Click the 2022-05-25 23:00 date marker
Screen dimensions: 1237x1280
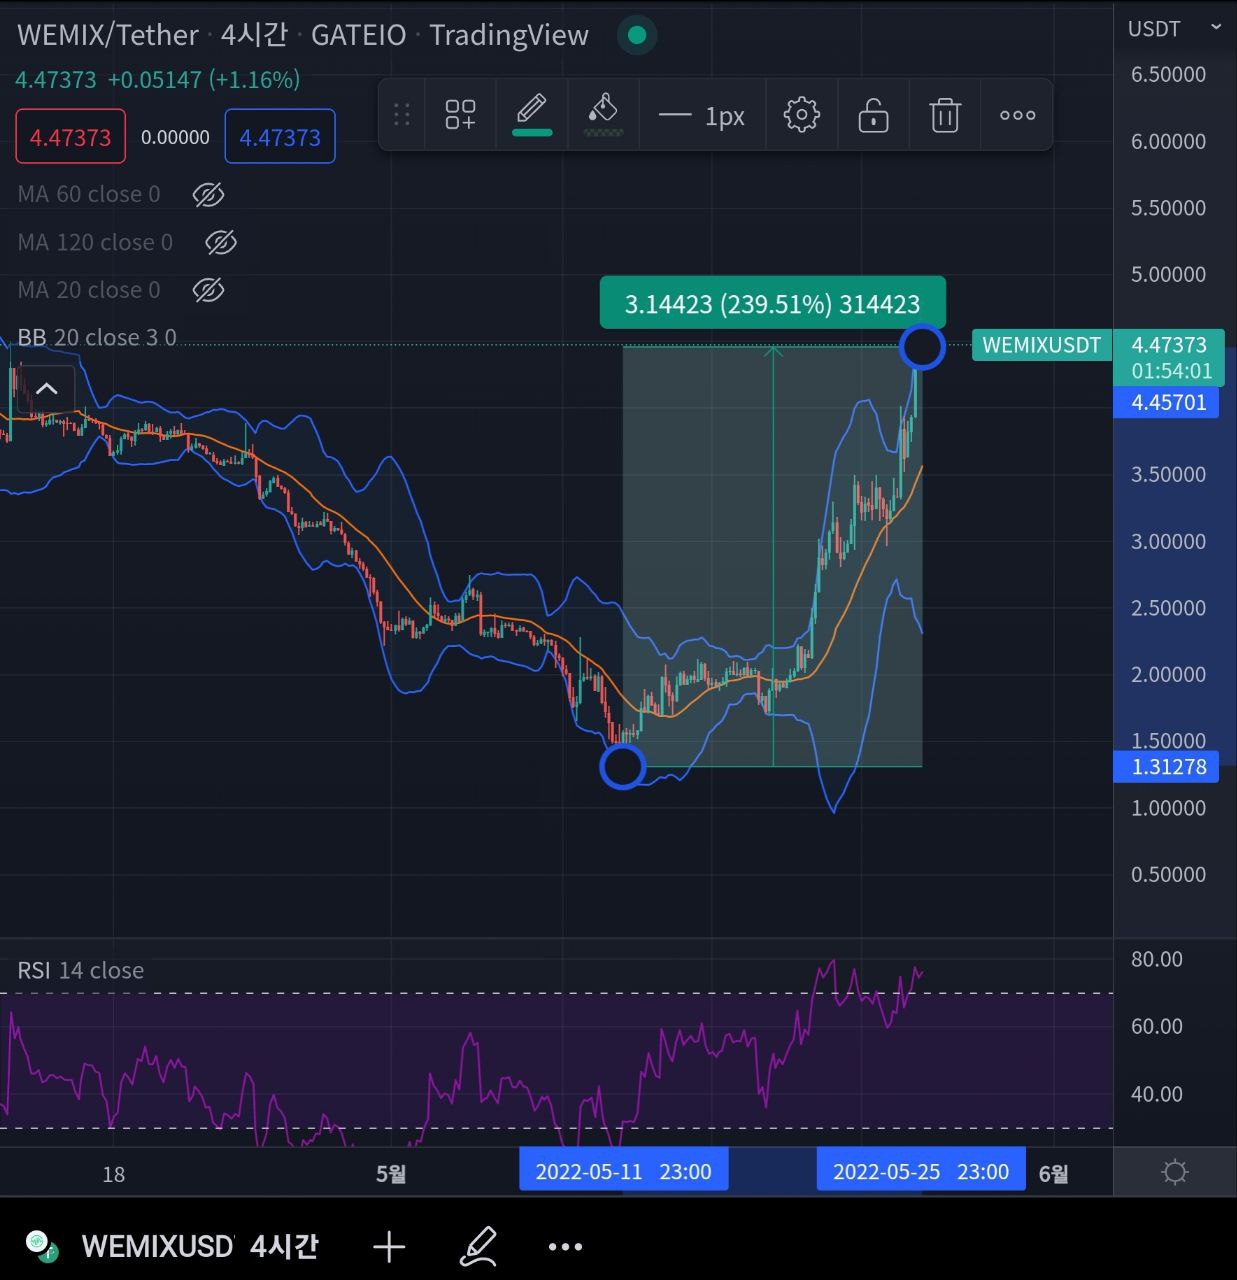(921, 1171)
